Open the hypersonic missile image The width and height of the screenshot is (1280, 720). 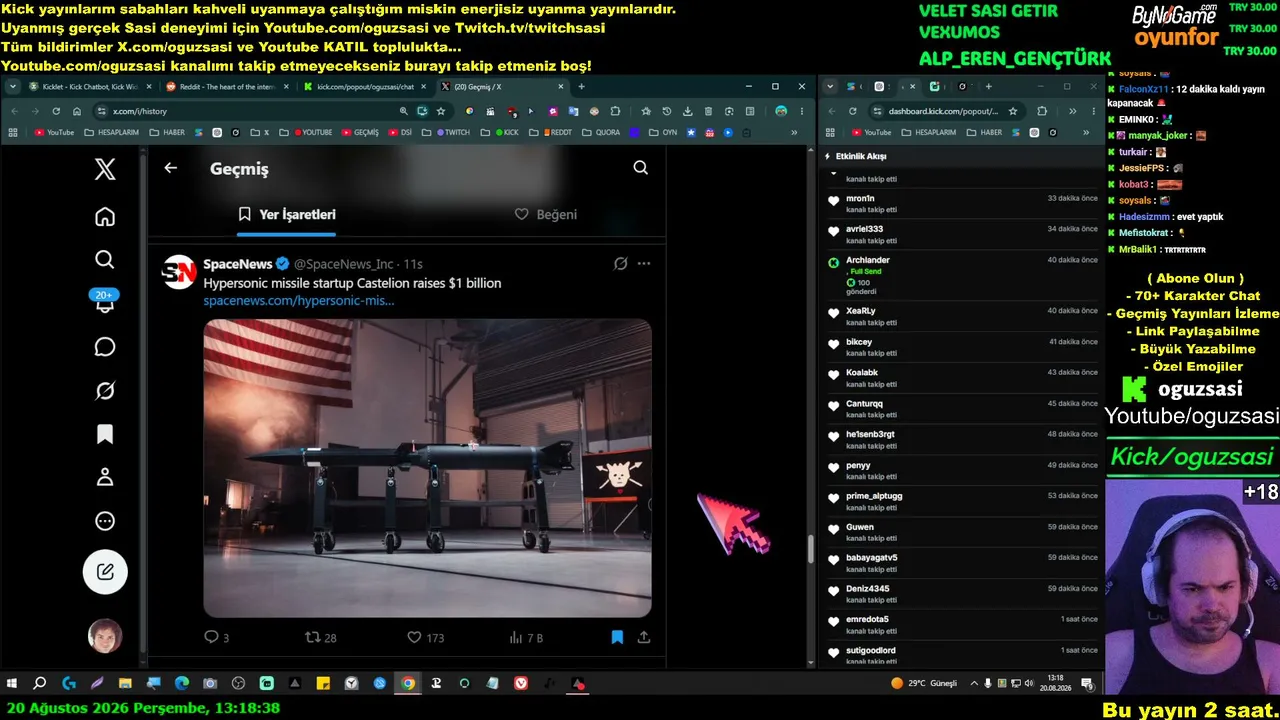click(427, 468)
